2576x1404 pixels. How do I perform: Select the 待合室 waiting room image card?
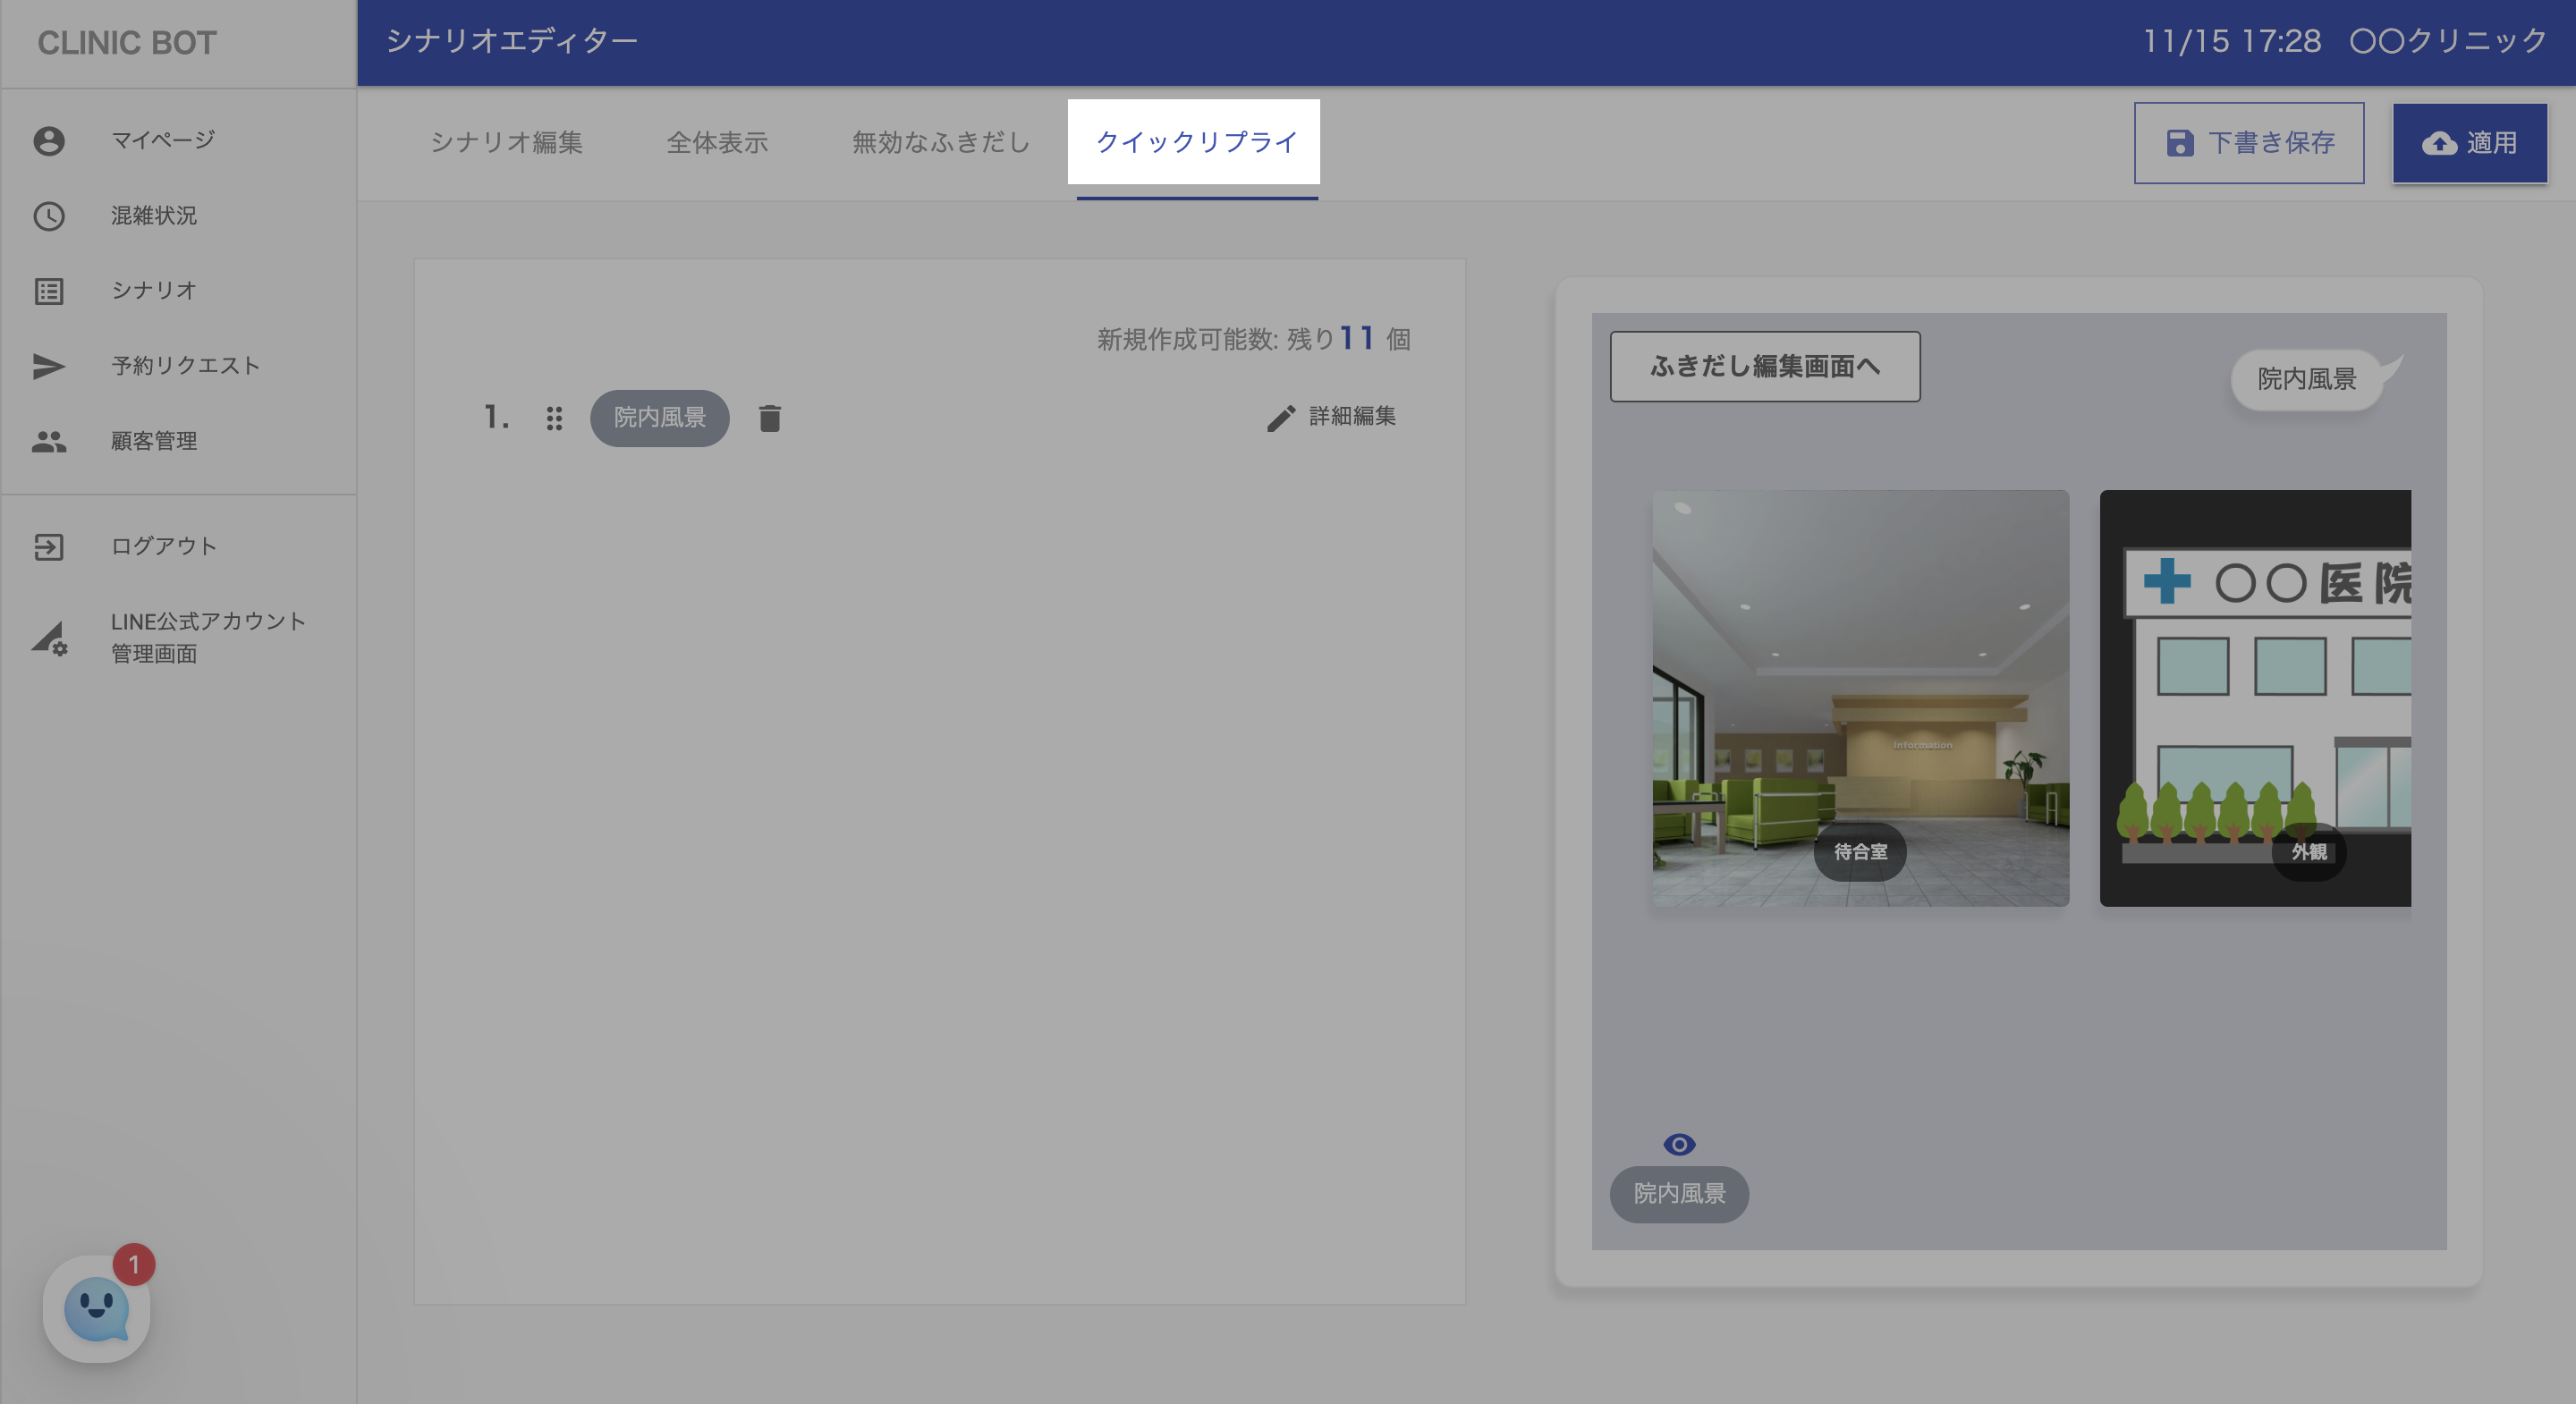pyautogui.click(x=1860, y=698)
